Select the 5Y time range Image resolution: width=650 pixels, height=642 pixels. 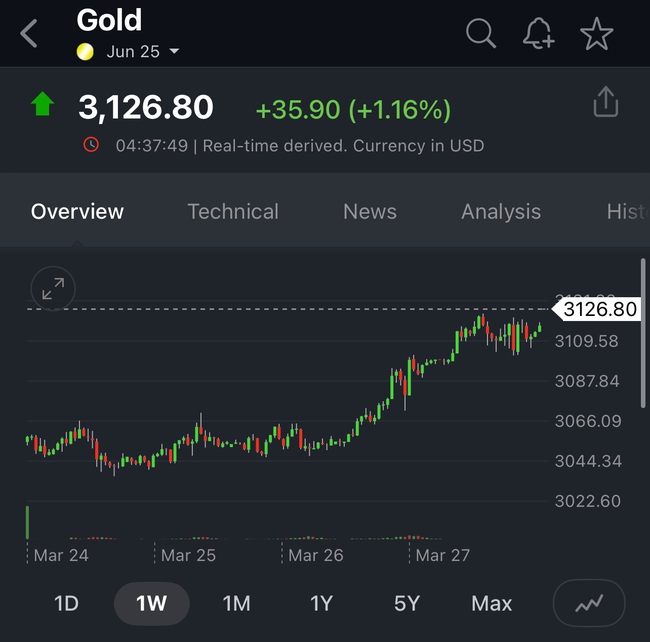pos(407,603)
